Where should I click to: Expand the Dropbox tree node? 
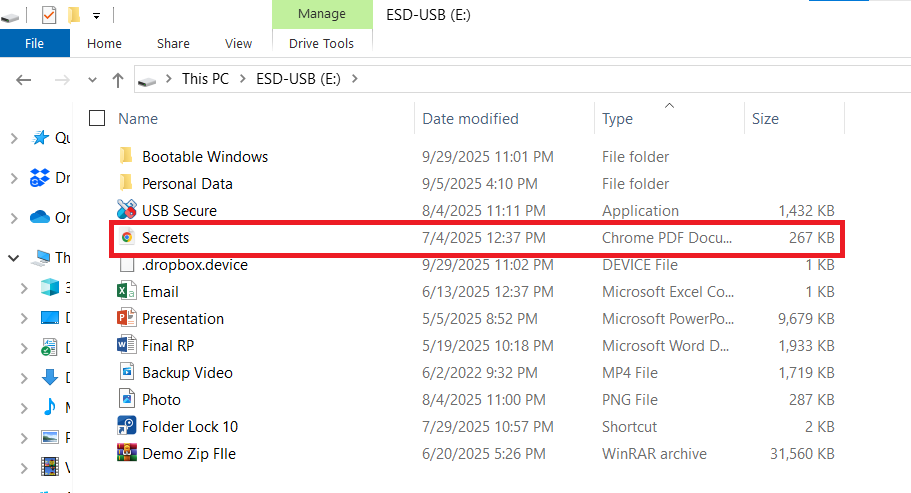pyautogui.click(x=14, y=178)
